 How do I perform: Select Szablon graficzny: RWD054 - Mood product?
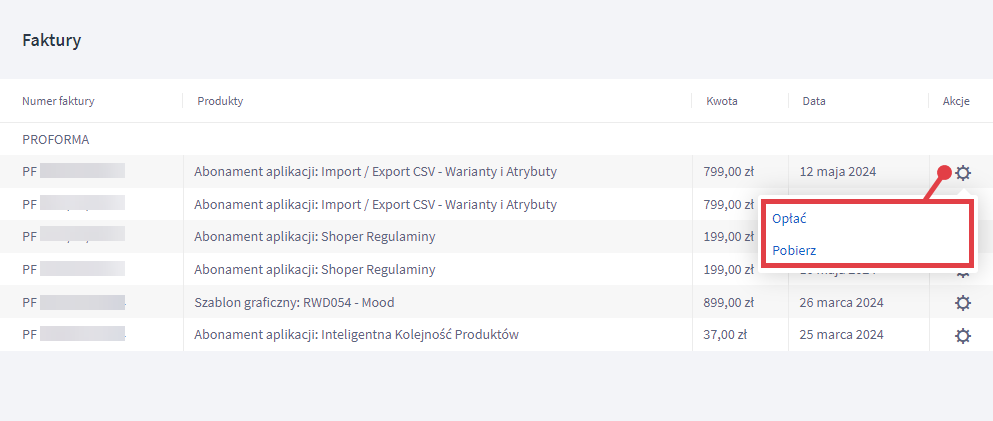point(294,303)
